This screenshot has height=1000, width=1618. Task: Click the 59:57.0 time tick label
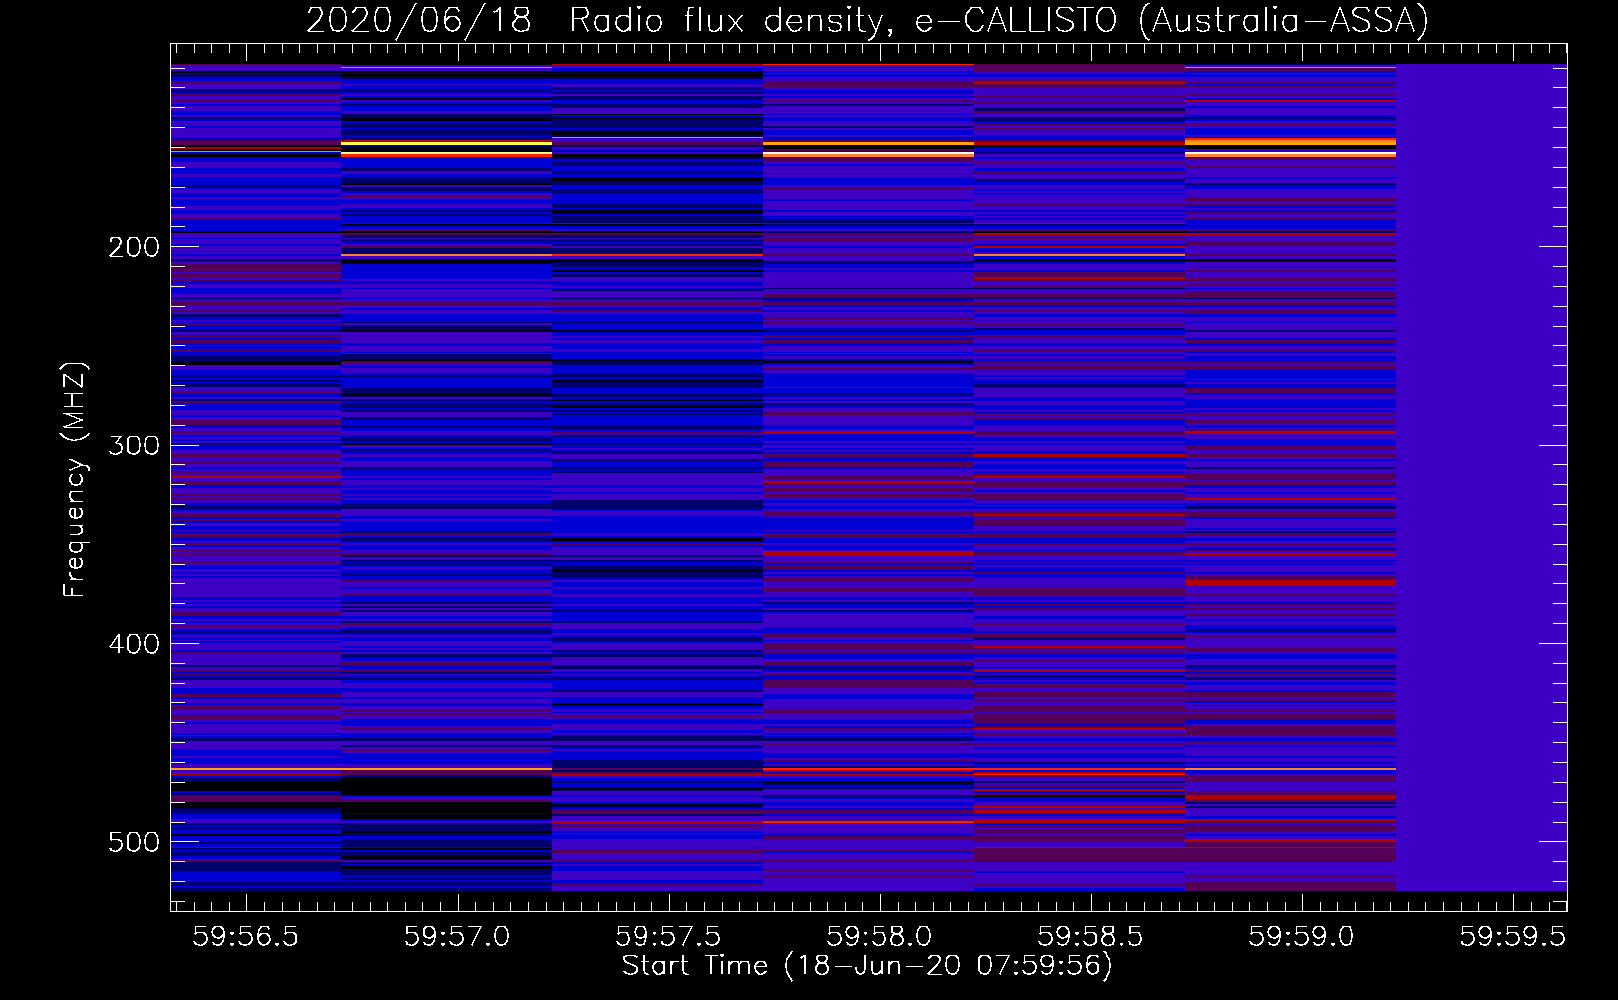click(457, 936)
